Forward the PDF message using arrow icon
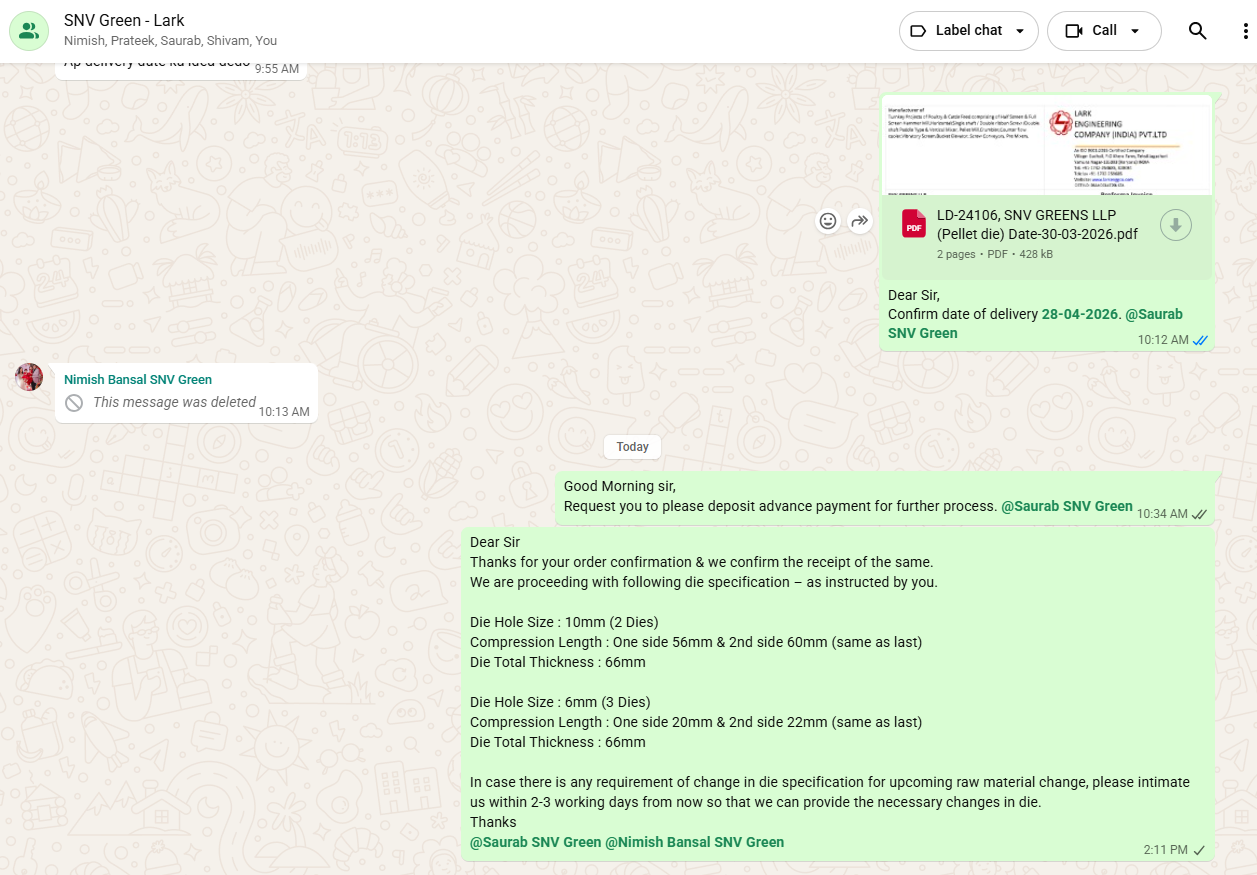 (859, 221)
